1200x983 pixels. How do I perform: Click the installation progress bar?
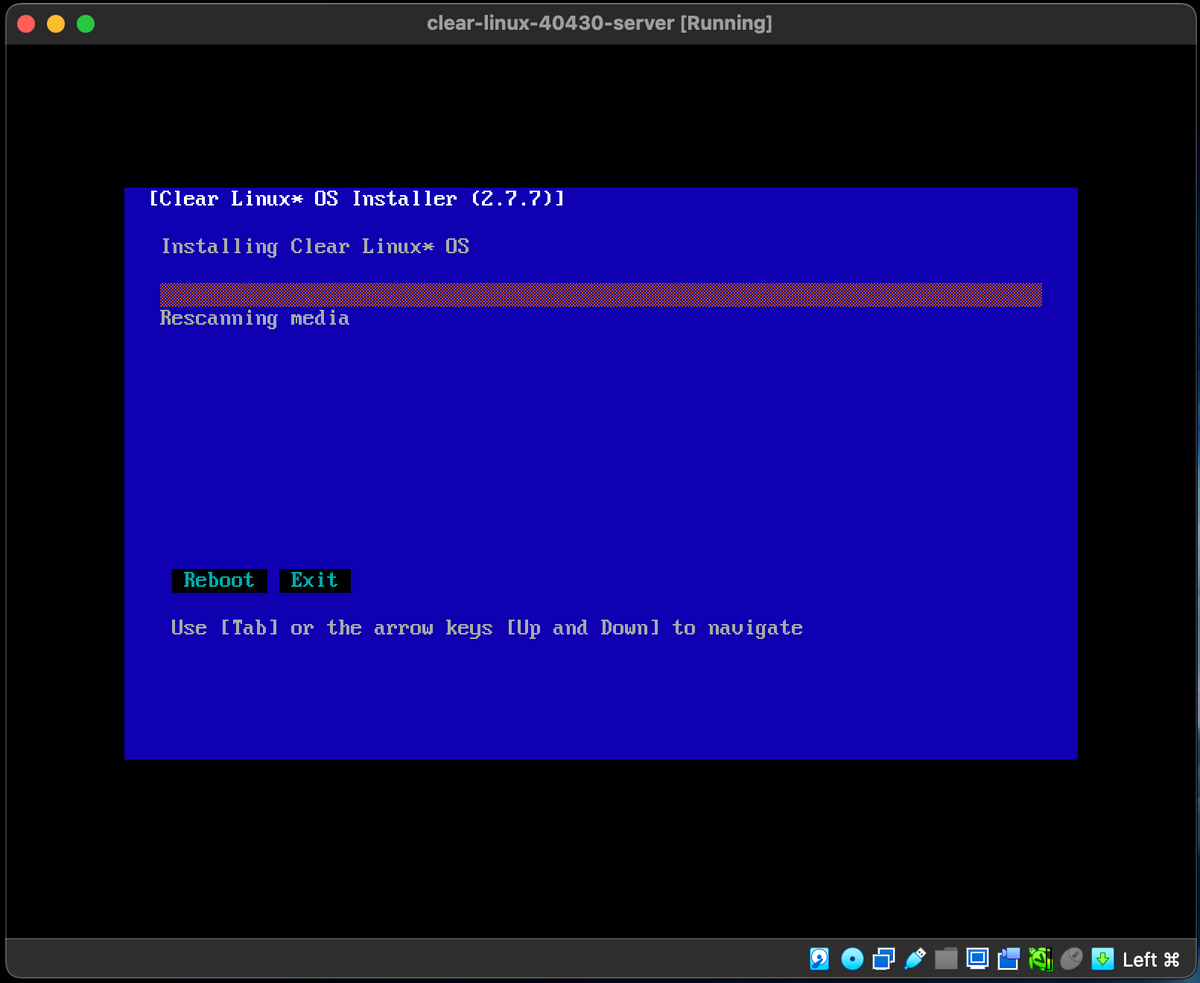(600, 294)
